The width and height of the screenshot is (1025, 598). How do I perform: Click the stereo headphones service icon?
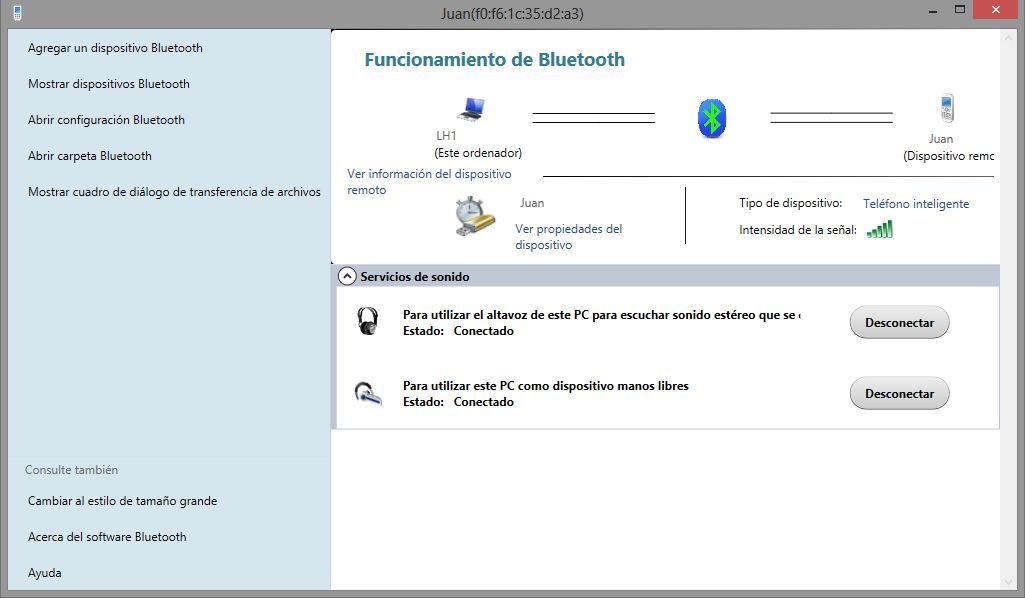[368, 322]
